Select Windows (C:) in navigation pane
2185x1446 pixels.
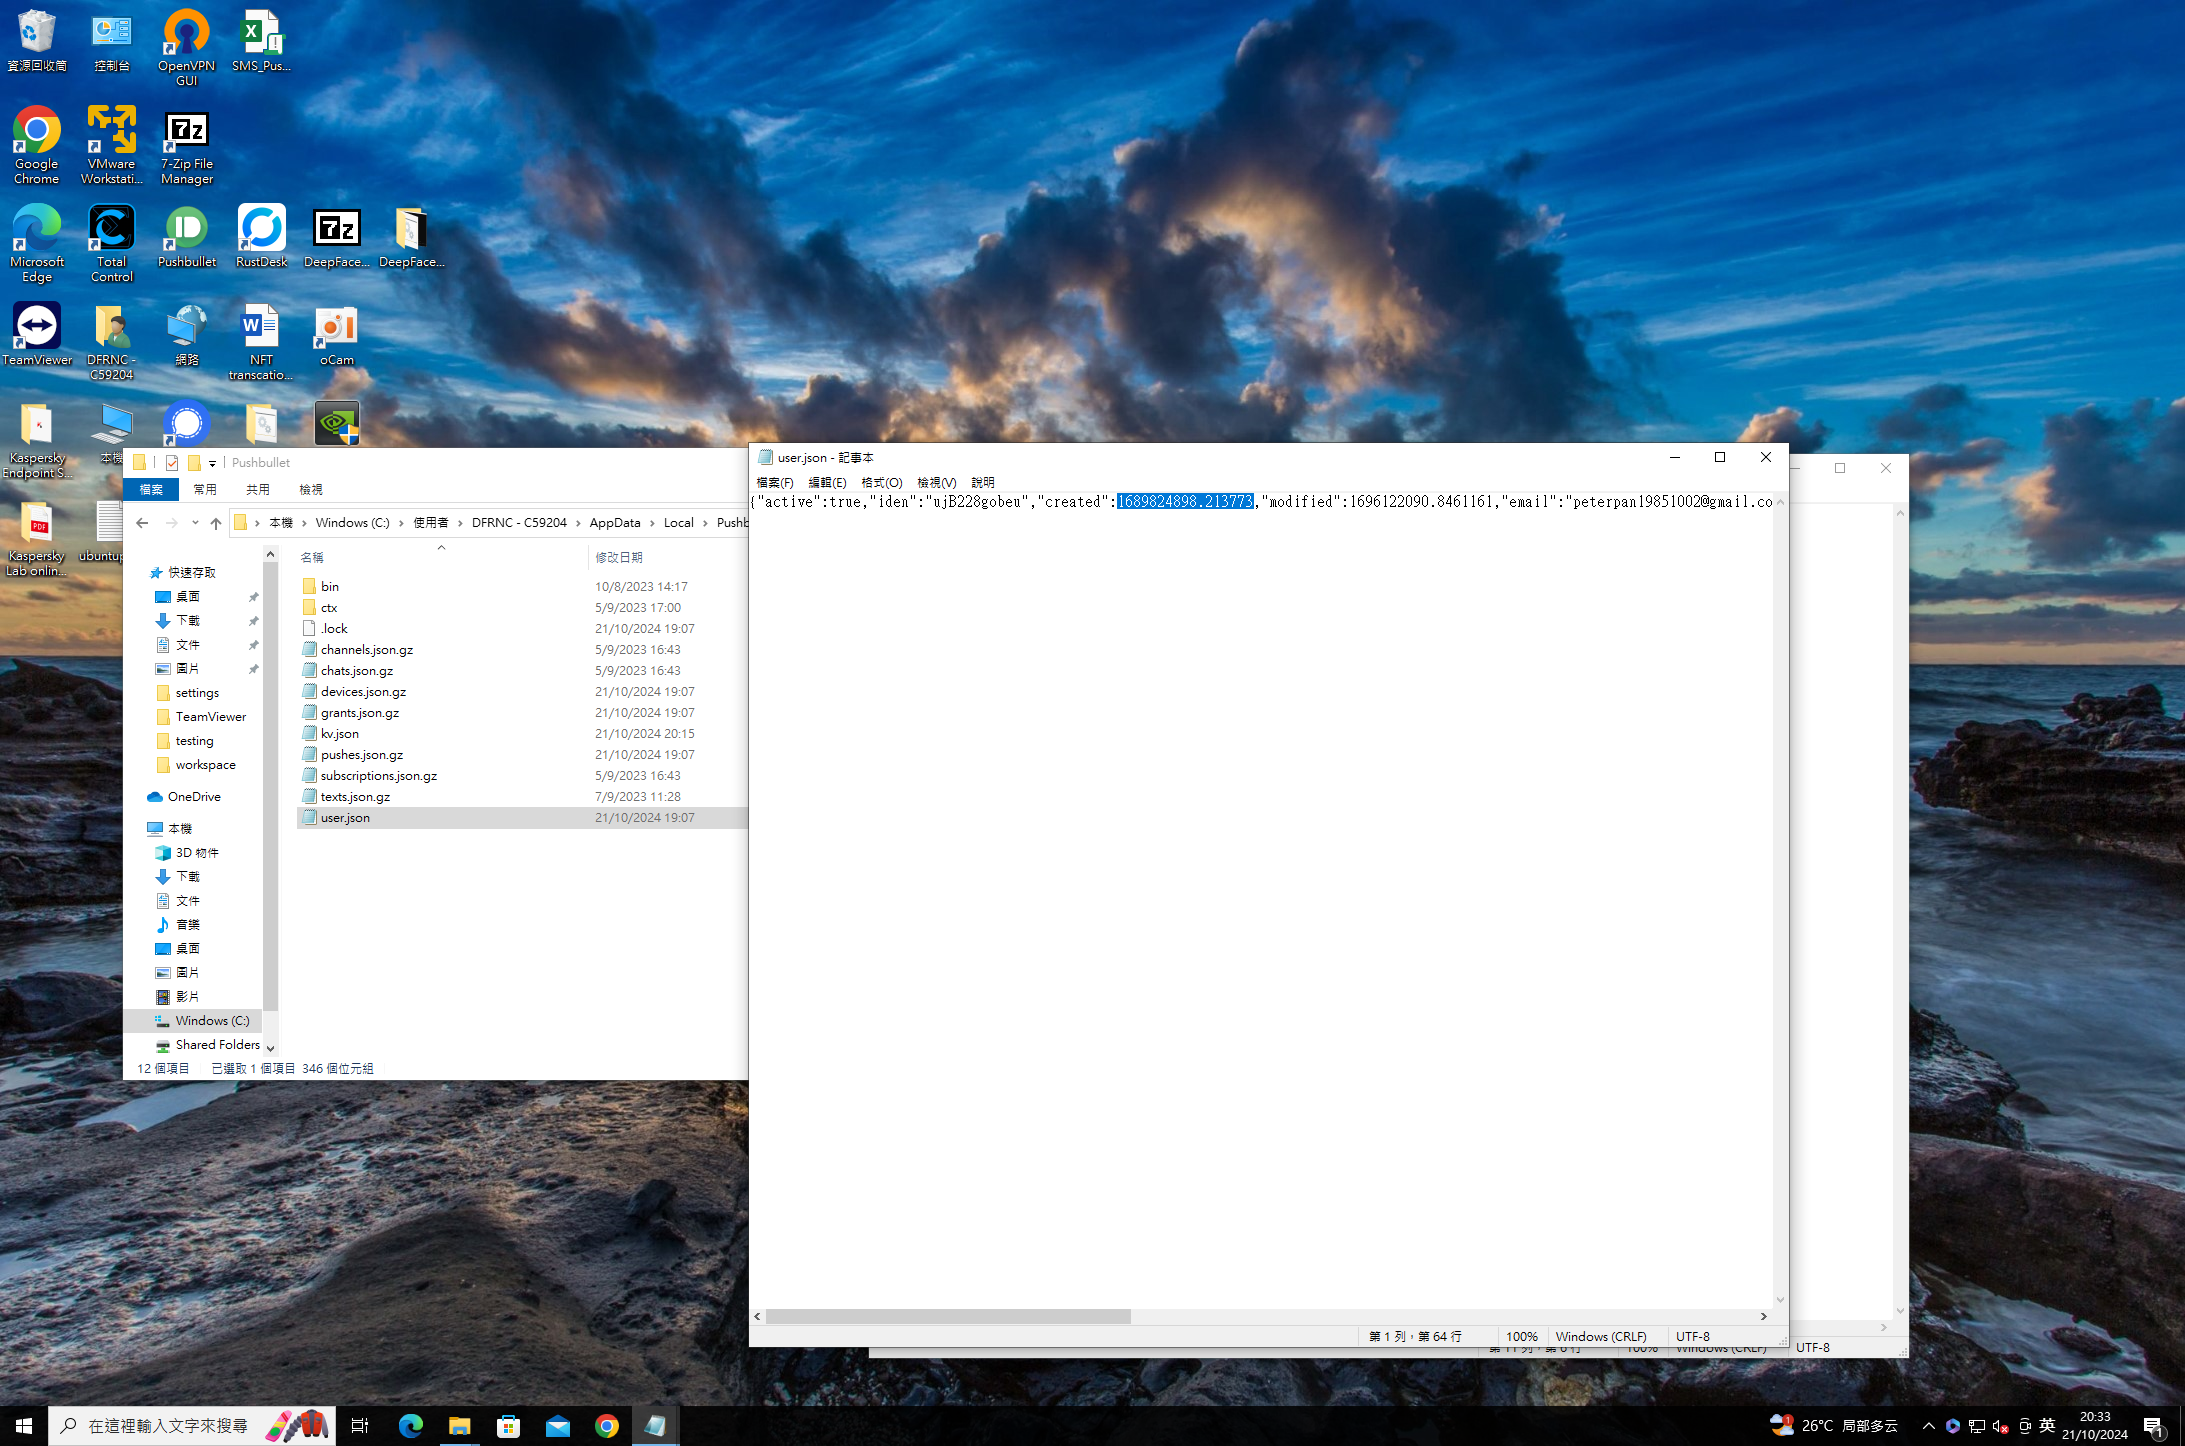coord(212,1021)
